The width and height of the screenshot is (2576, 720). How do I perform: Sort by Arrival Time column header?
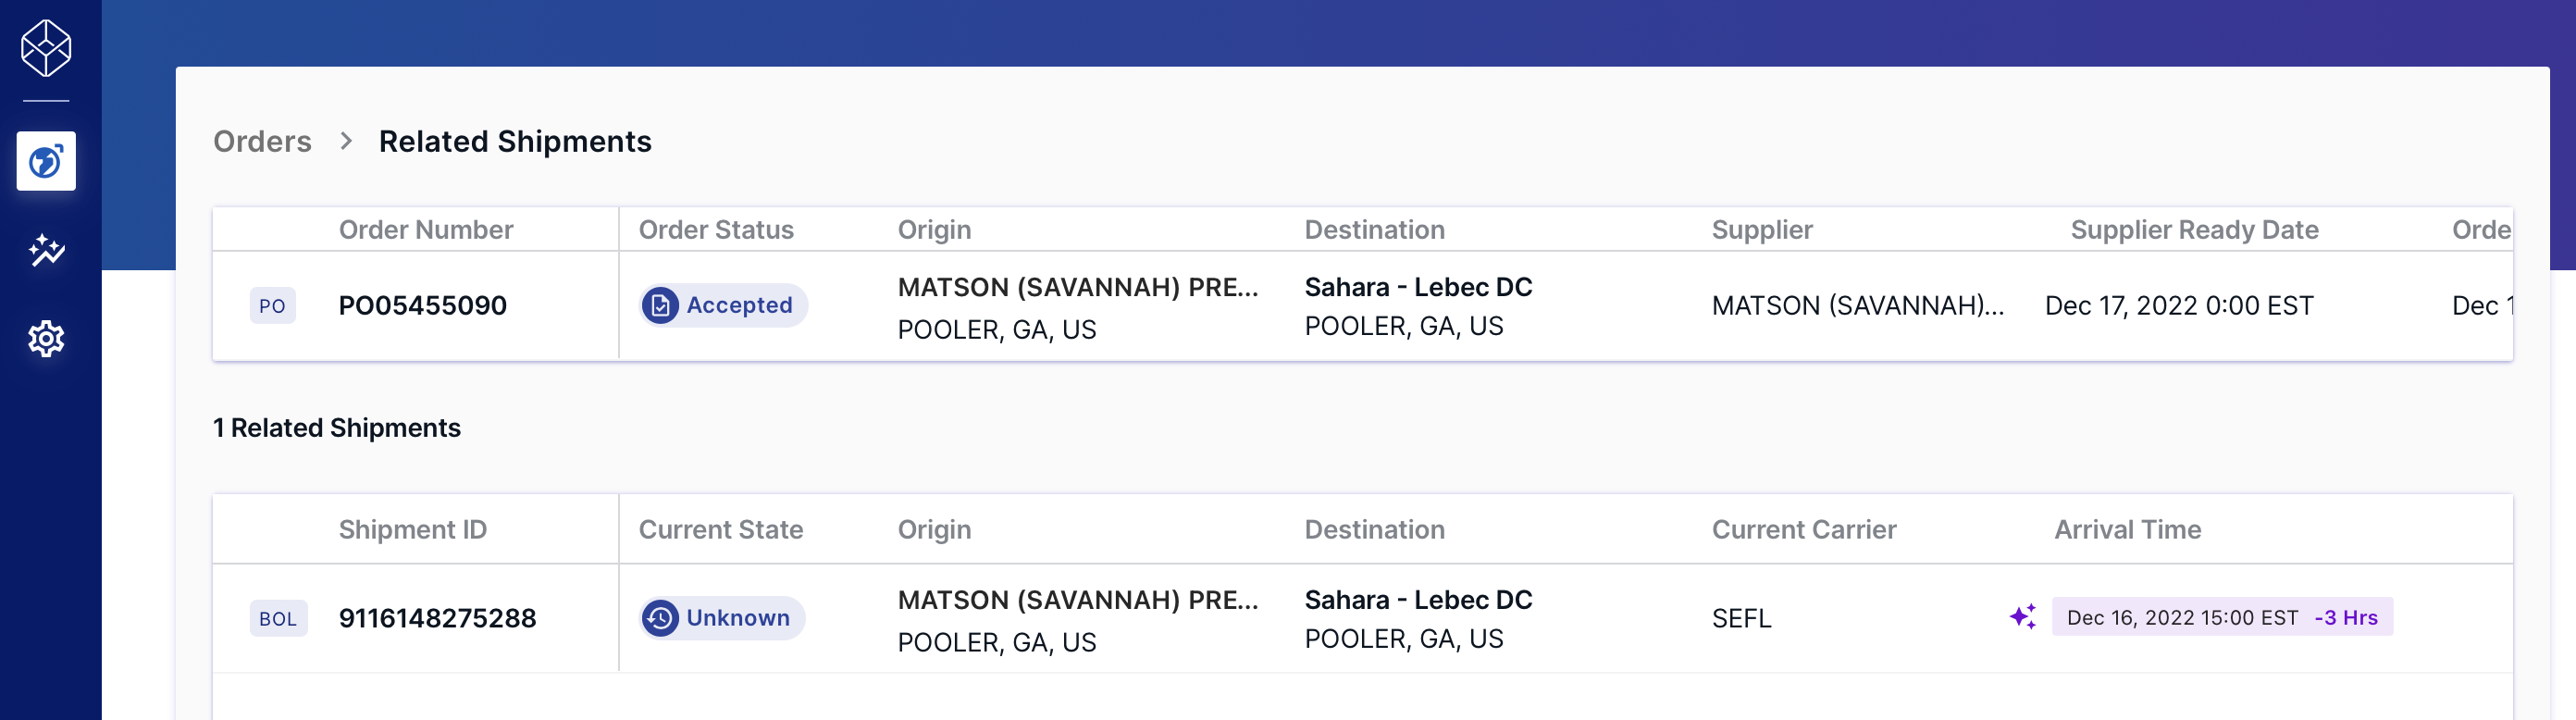click(2127, 530)
